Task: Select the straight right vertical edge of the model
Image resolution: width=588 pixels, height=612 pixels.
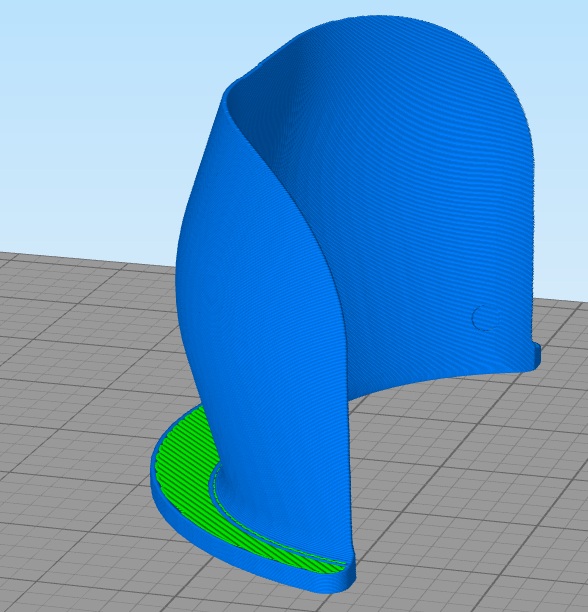Action: (531, 234)
